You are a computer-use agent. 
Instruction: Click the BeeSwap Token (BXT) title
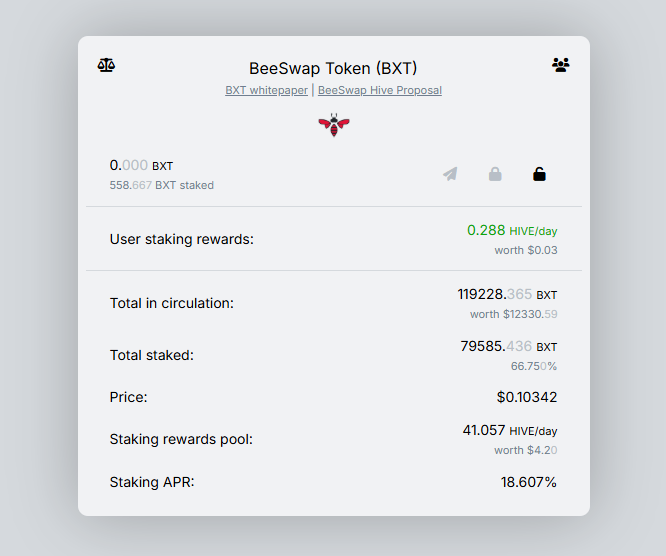(x=333, y=68)
